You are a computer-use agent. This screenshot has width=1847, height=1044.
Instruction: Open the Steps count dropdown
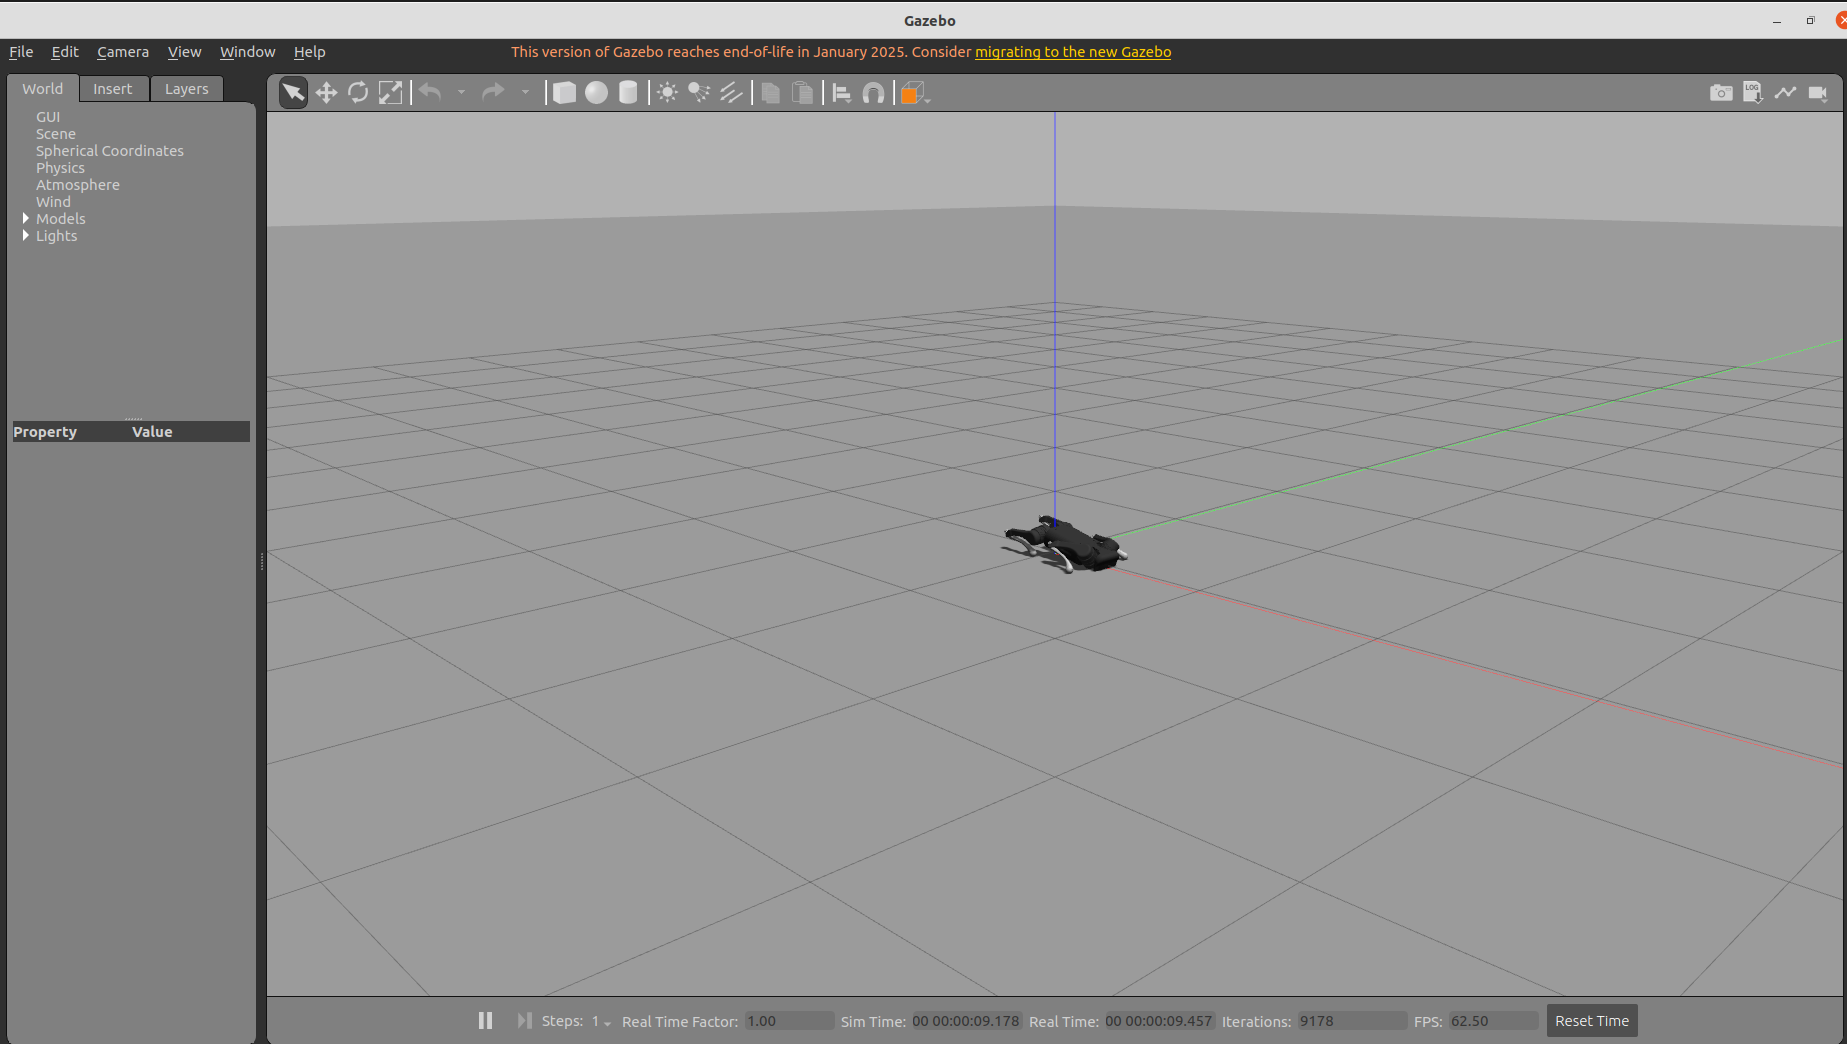(601, 1021)
